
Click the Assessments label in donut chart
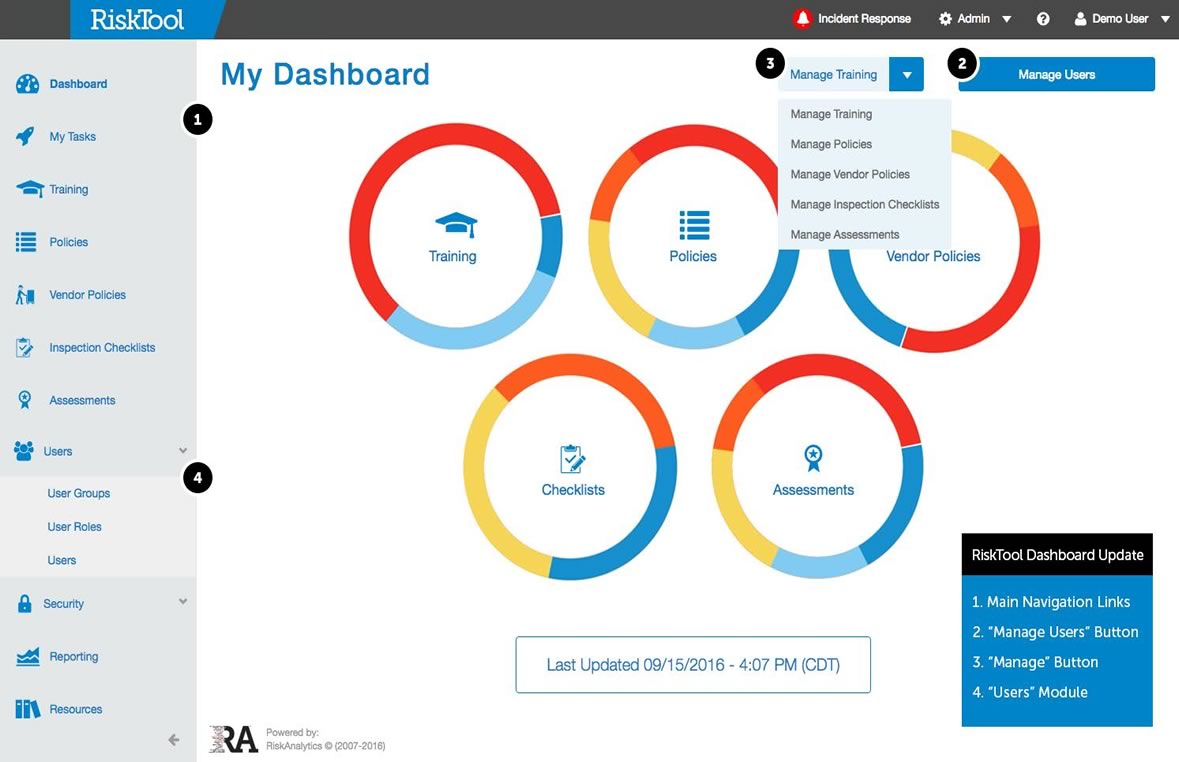814,490
